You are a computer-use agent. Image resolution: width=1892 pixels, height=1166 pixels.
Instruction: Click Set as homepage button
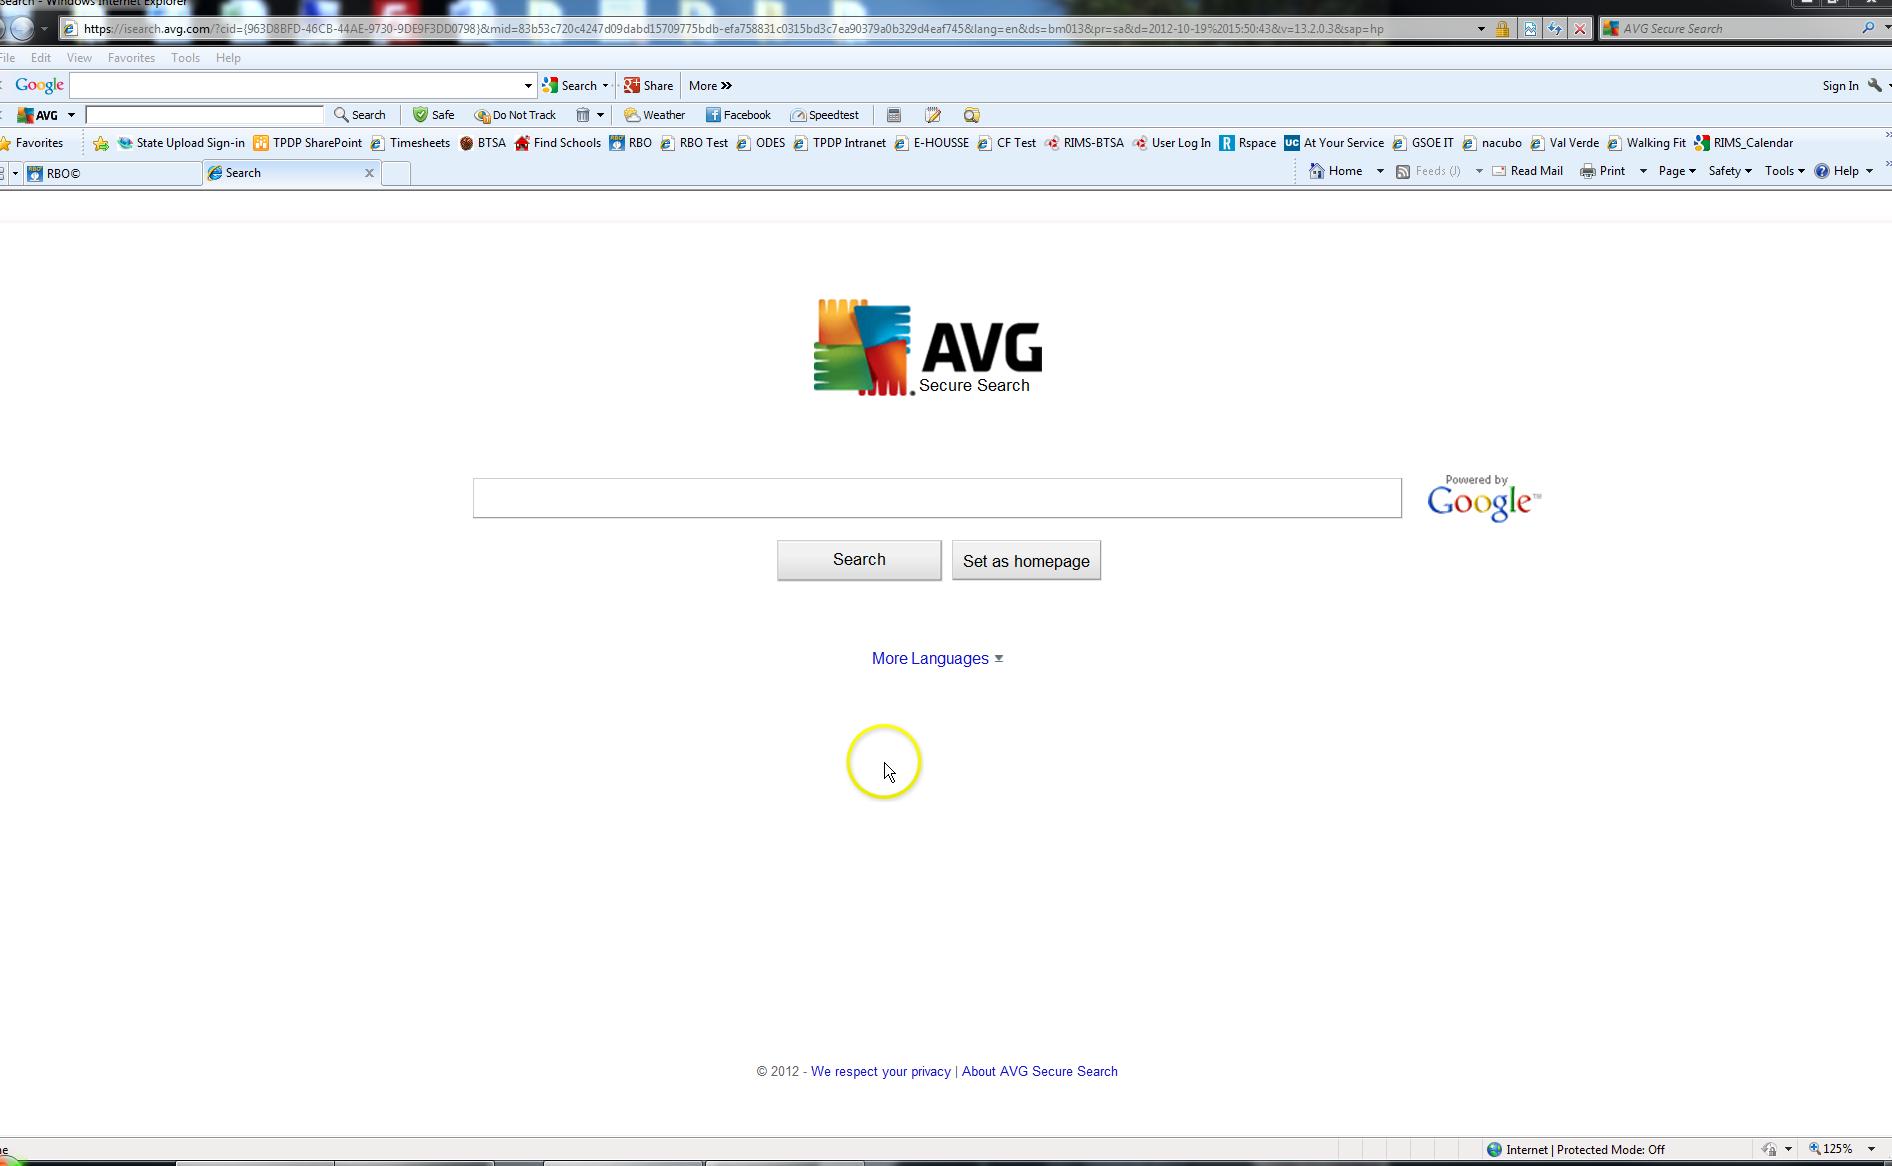pyautogui.click(x=1026, y=561)
